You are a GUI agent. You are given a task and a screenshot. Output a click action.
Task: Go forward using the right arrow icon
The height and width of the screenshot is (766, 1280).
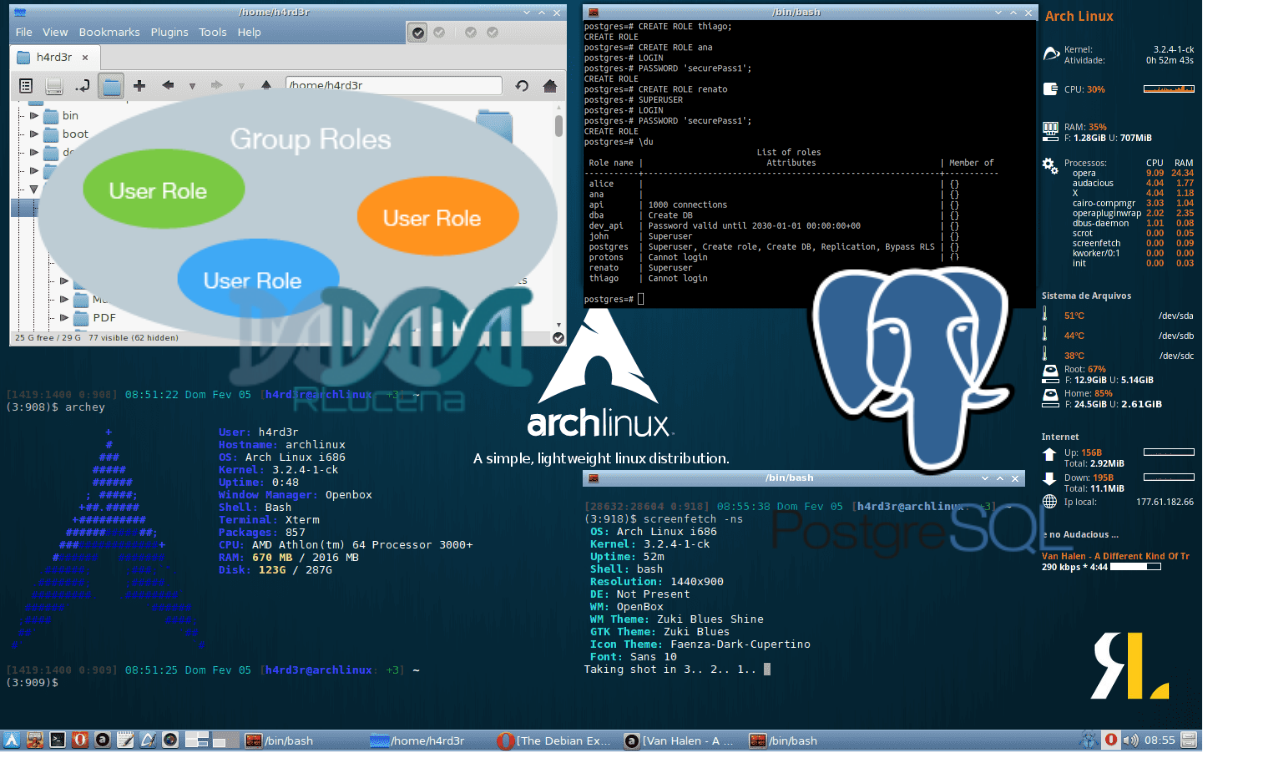click(216, 86)
